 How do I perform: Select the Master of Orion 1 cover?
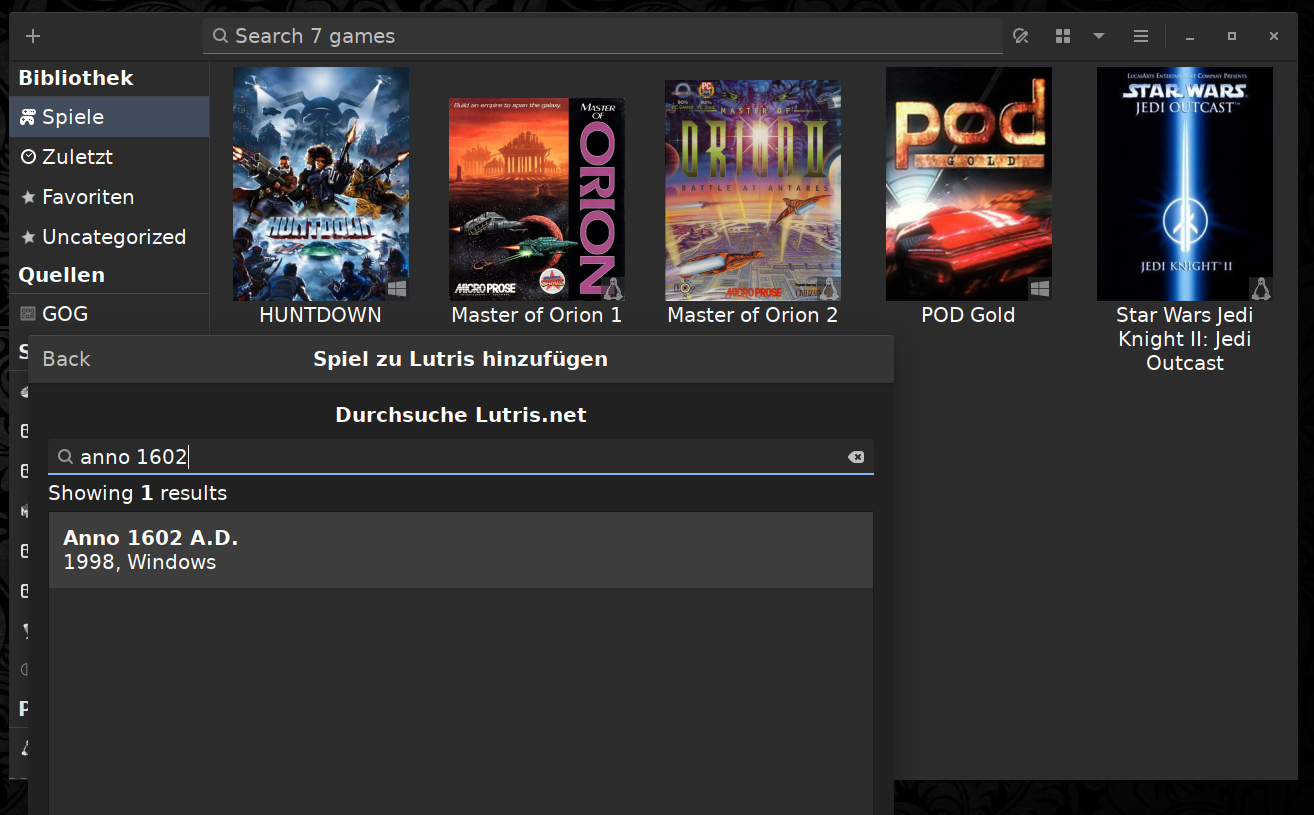537,199
